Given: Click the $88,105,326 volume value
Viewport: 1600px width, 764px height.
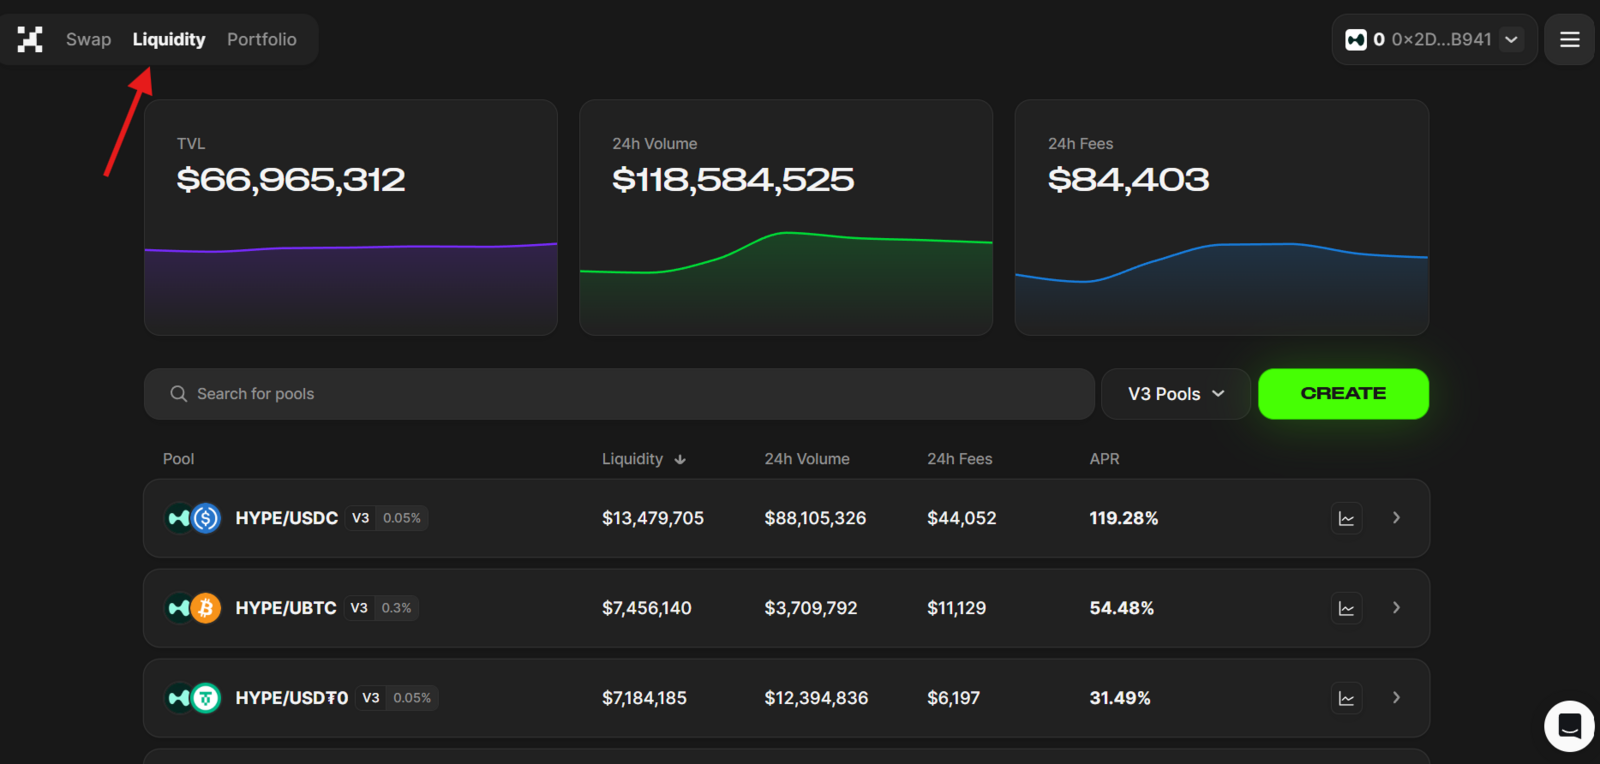Looking at the screenshot, I should pos(815,518).
